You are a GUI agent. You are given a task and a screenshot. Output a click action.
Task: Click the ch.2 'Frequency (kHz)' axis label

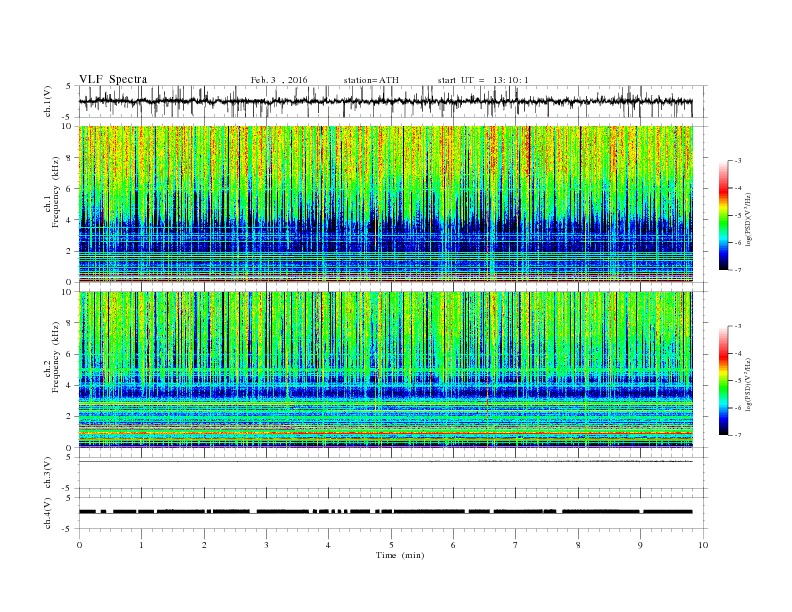[55, 358]
